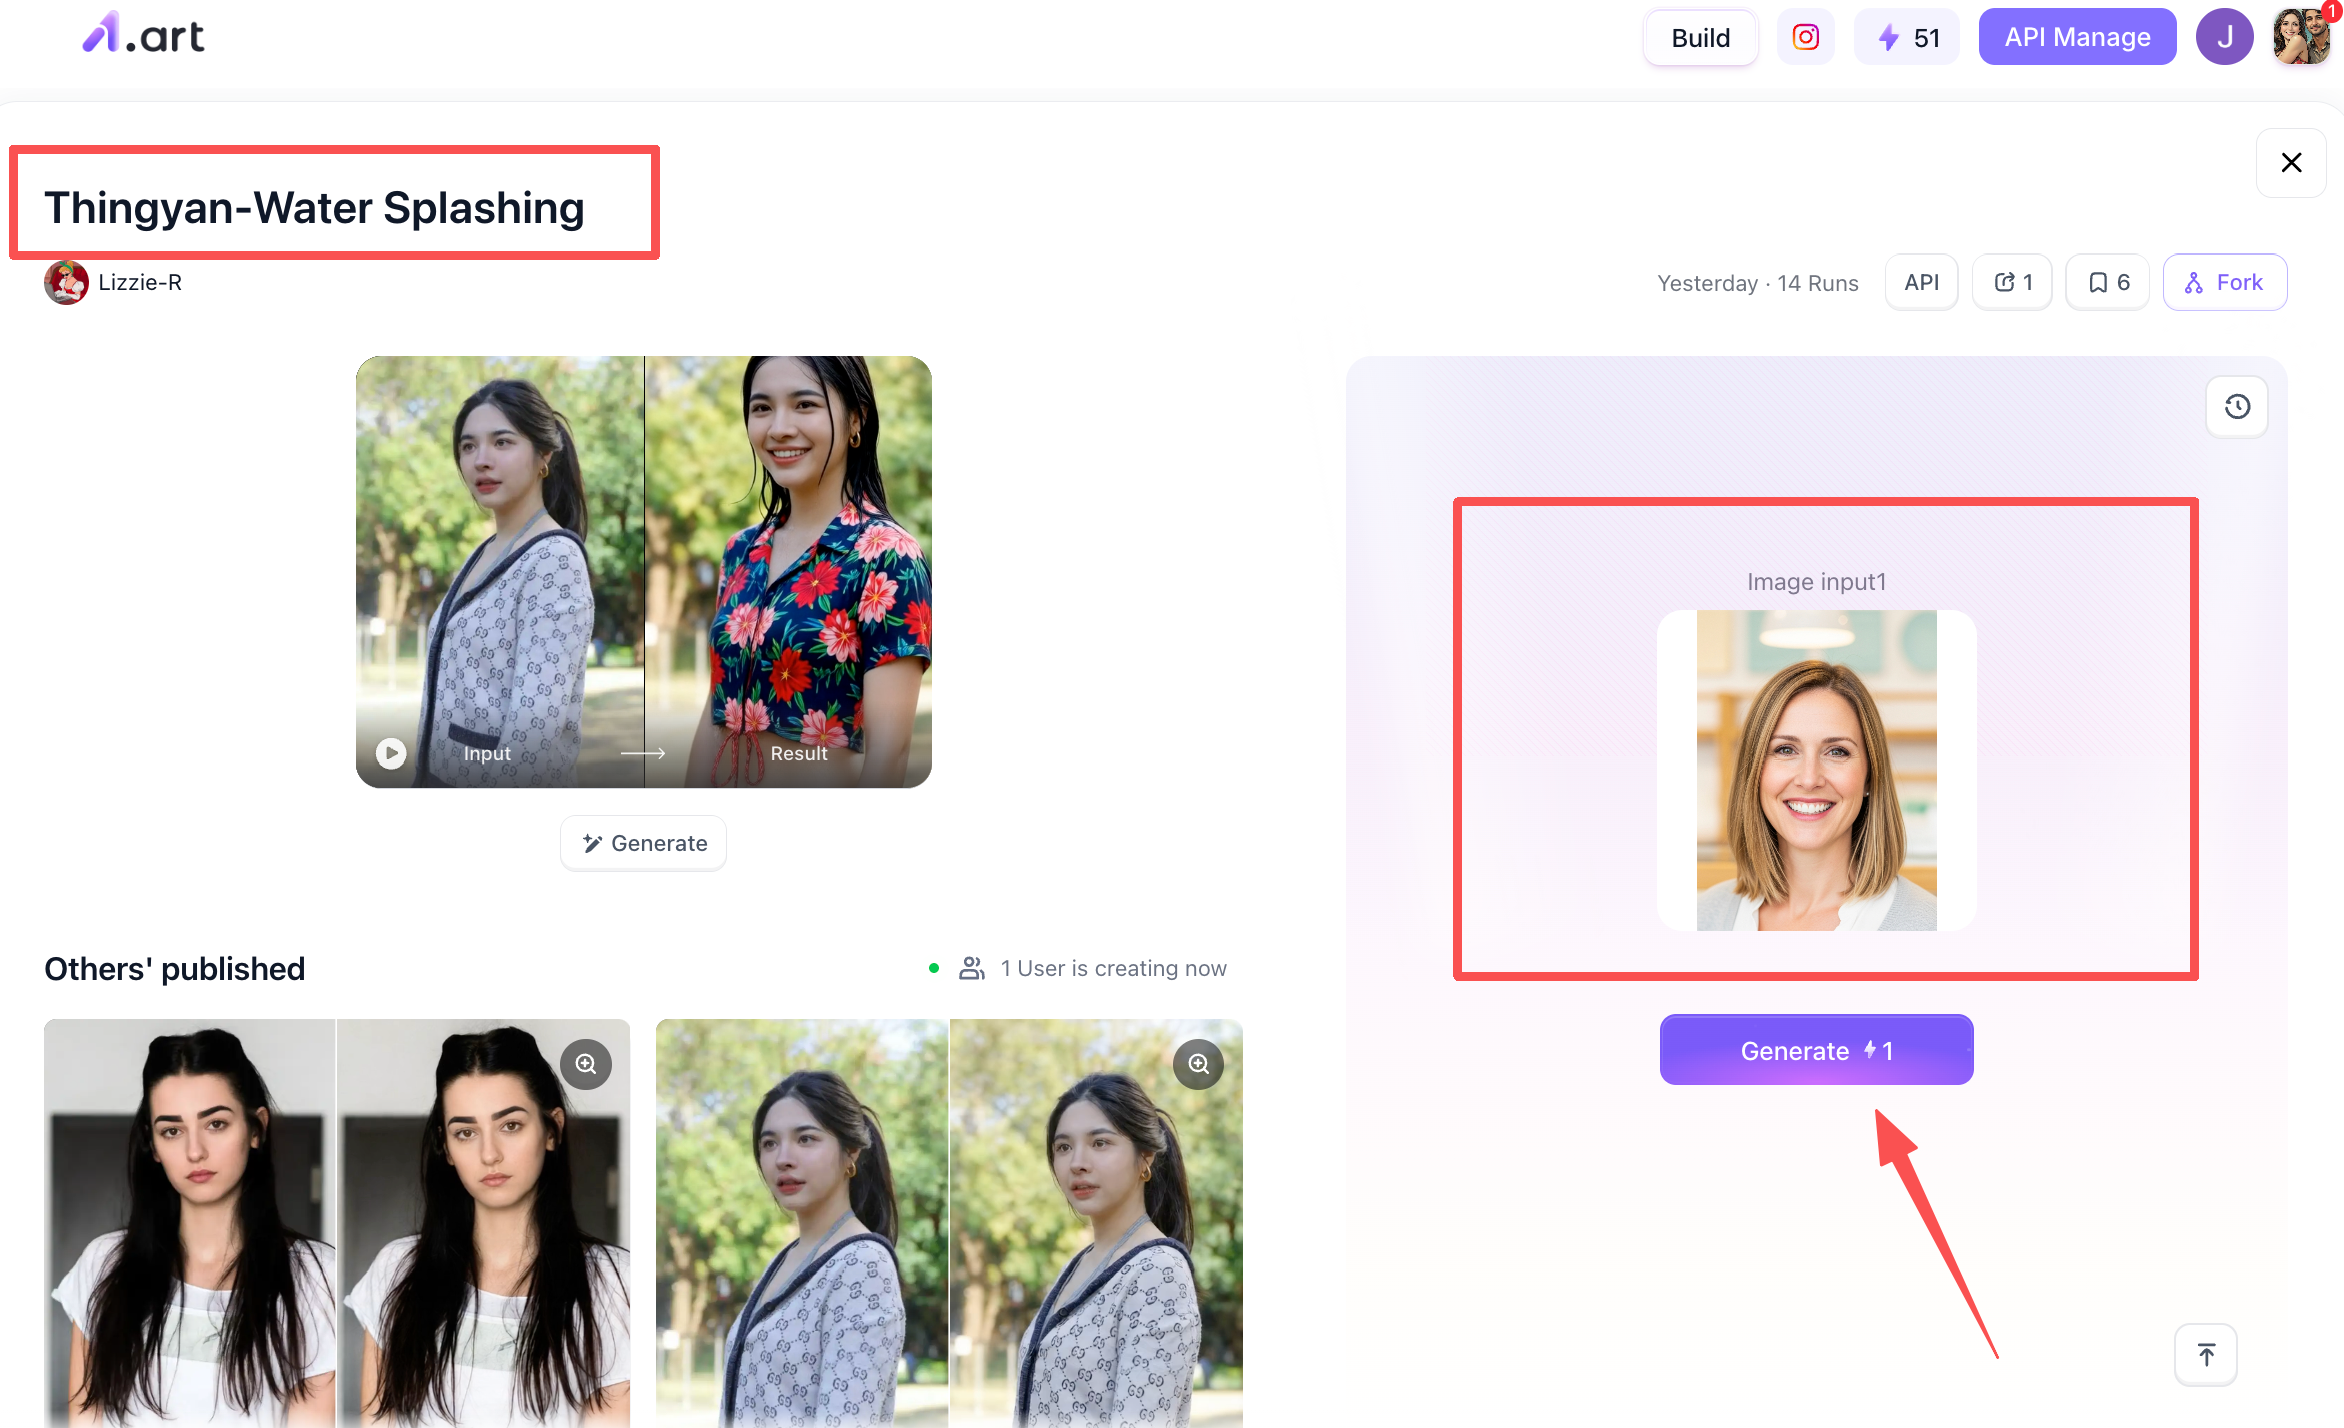Open API Manage page
The height and width of the screenshot is (1428, 2344).
pos(2077,37)
